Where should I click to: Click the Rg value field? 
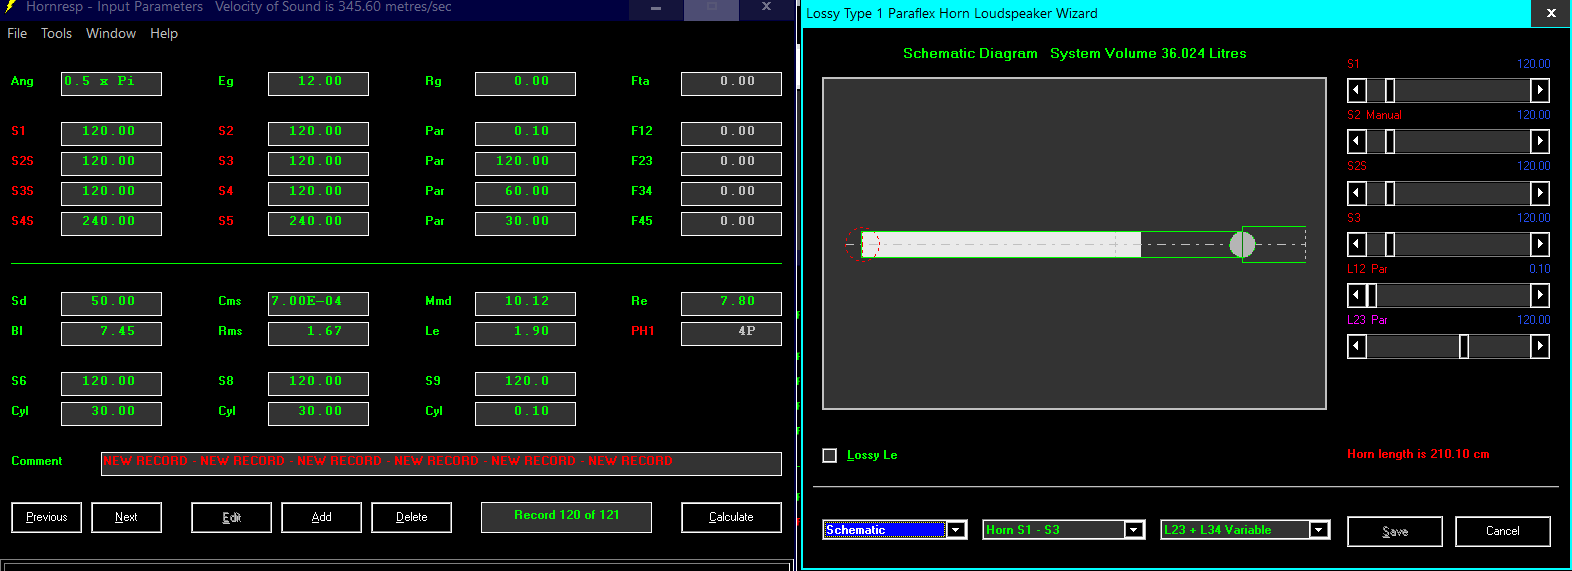click(525, 83)
